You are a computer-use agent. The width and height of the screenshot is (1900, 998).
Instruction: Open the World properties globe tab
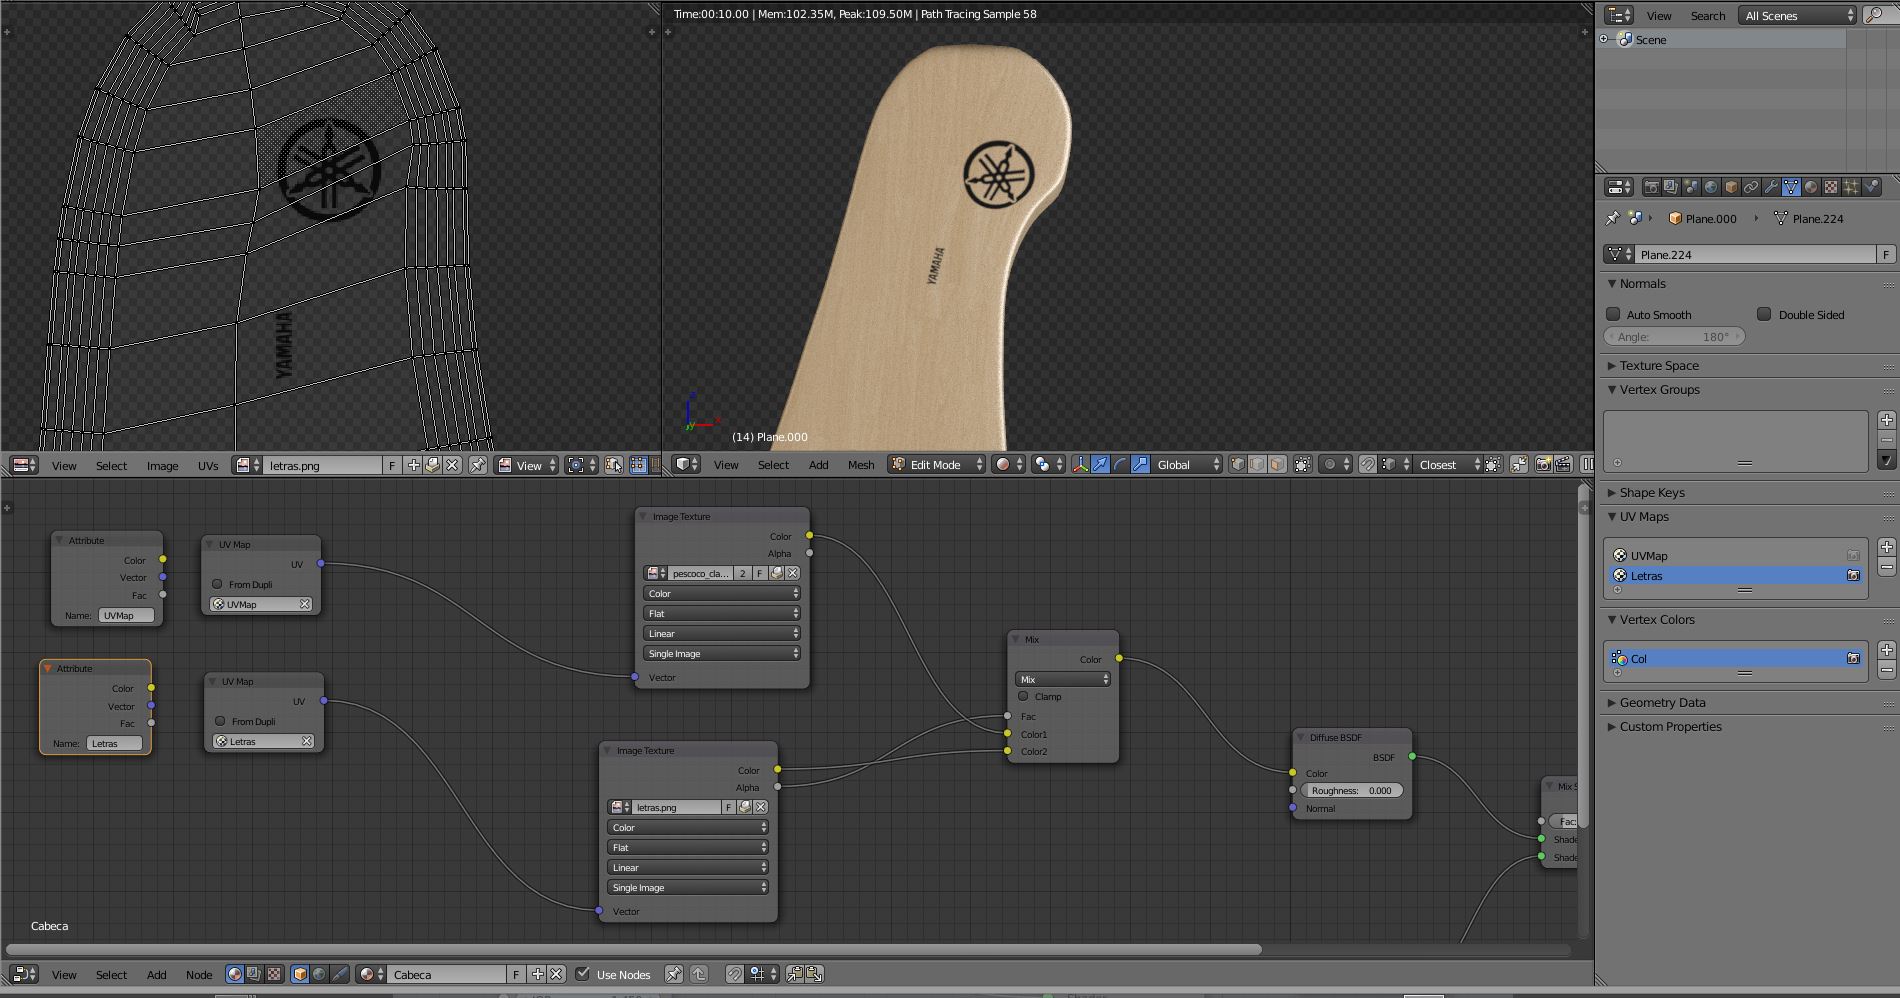1711,187
